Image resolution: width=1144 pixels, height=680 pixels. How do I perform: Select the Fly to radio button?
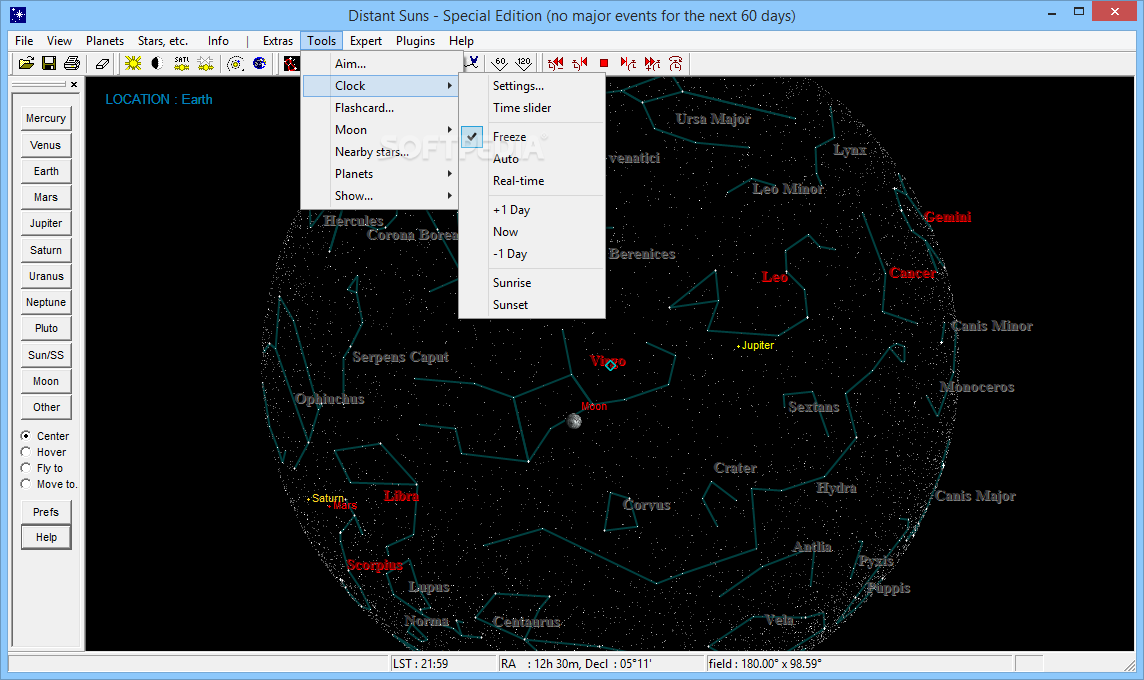[x=26, y=468]
